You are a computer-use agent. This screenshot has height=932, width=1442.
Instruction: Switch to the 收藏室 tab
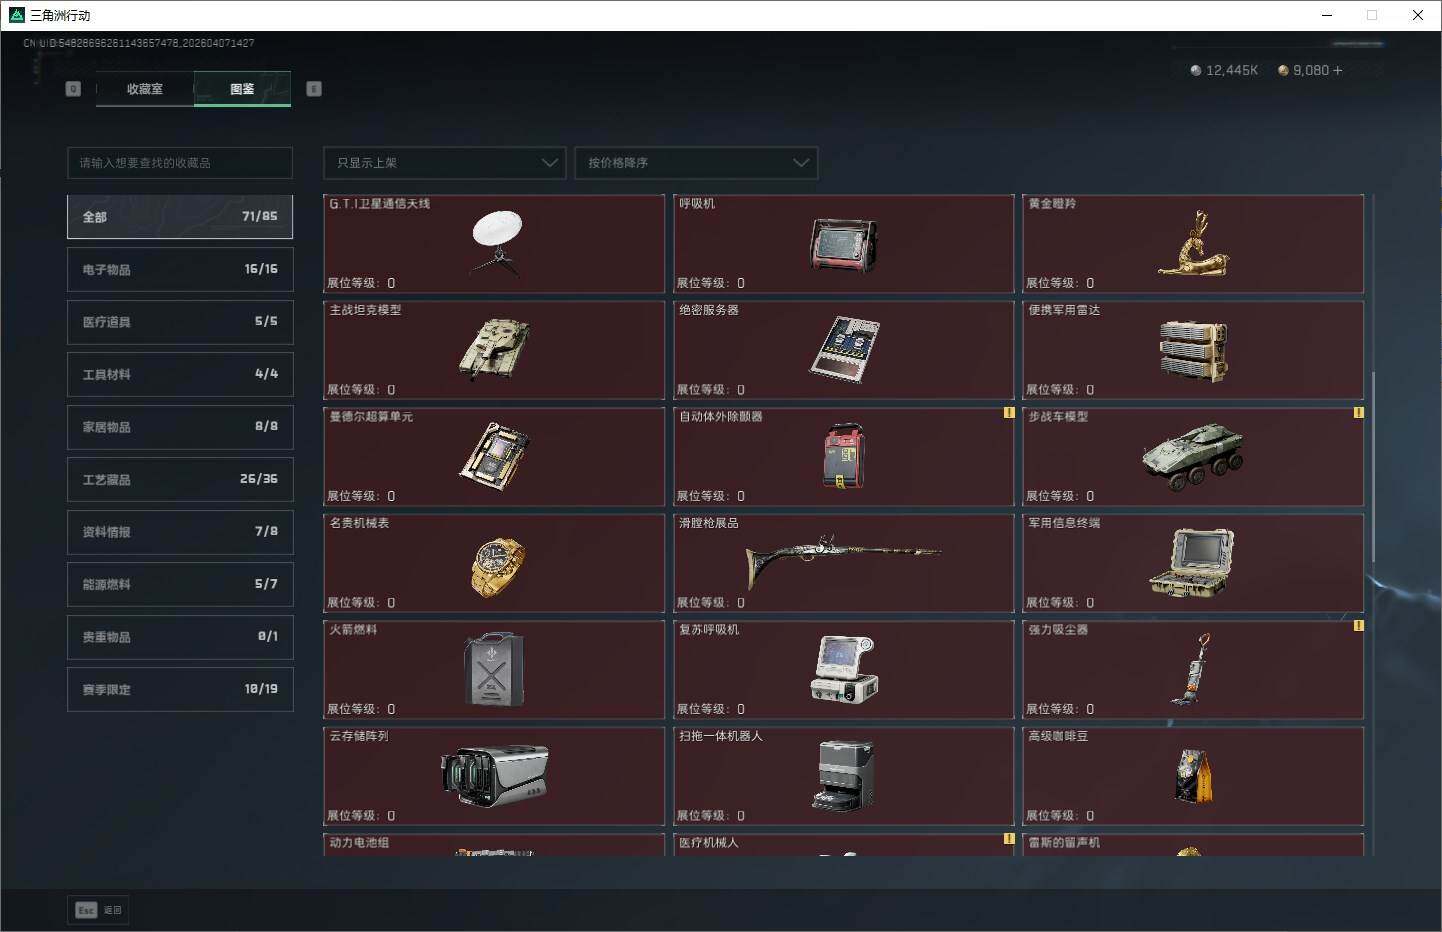[x=145, y=89]
